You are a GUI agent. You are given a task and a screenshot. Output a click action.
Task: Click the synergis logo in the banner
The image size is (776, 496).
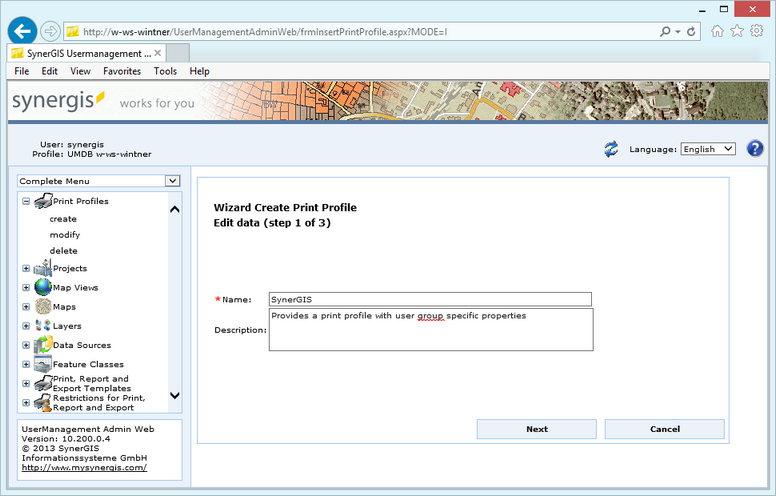click(x=58, y=101)
